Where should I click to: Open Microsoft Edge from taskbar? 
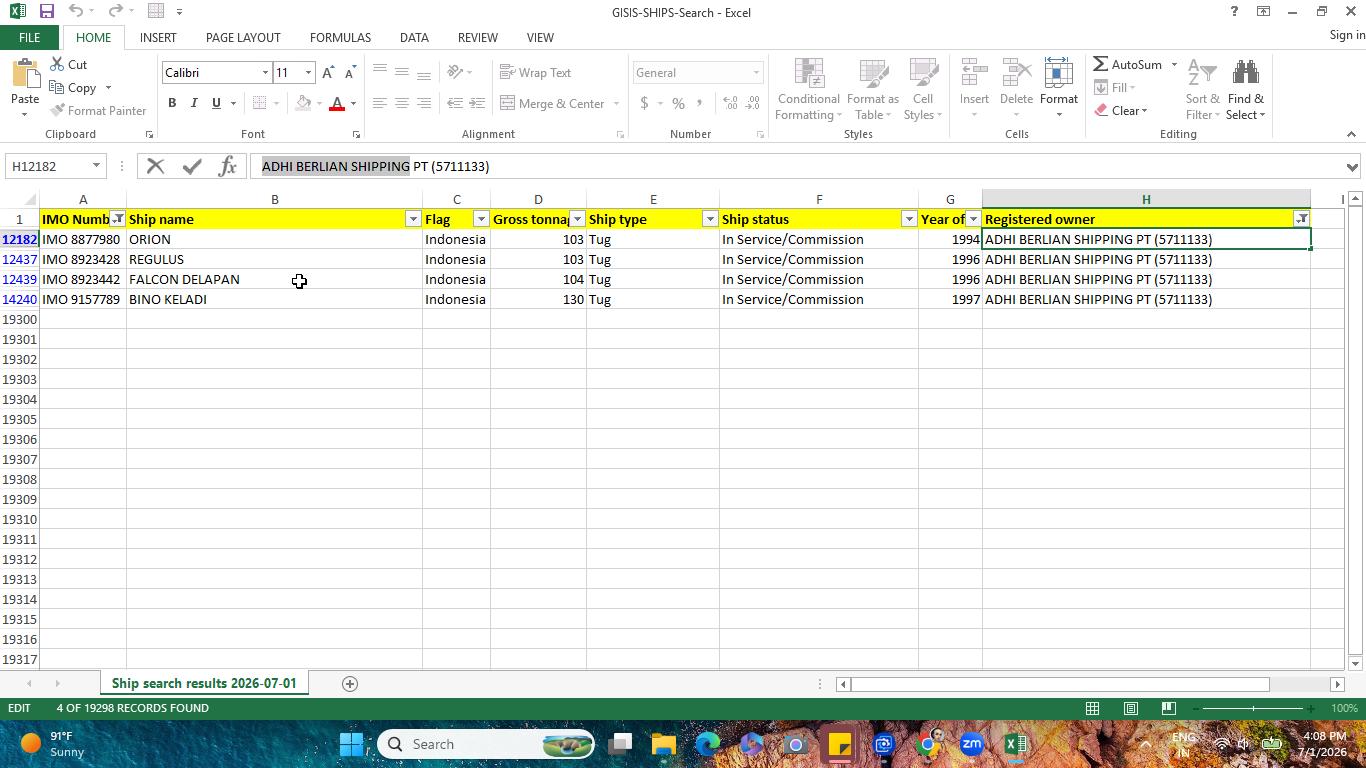point(708,744)
